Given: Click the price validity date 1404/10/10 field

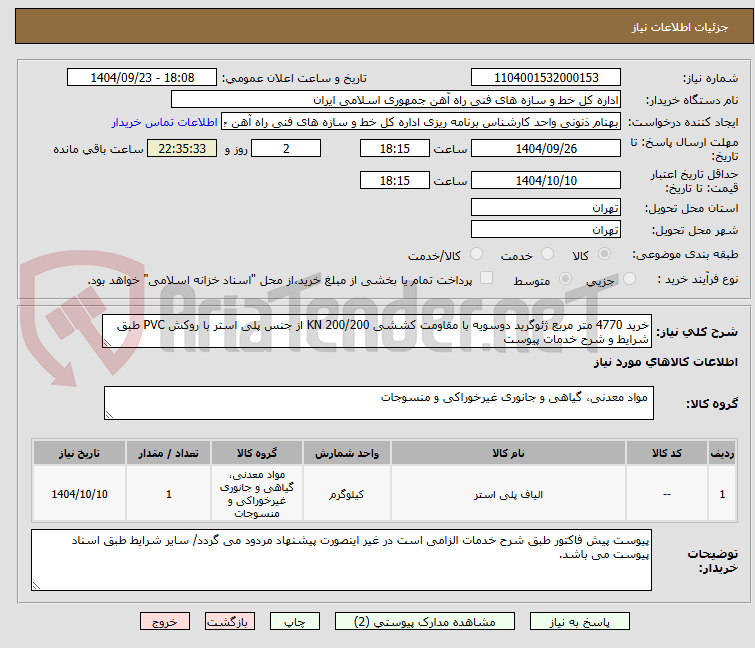Looking at the screenshot, I should (x=546, y=180).
